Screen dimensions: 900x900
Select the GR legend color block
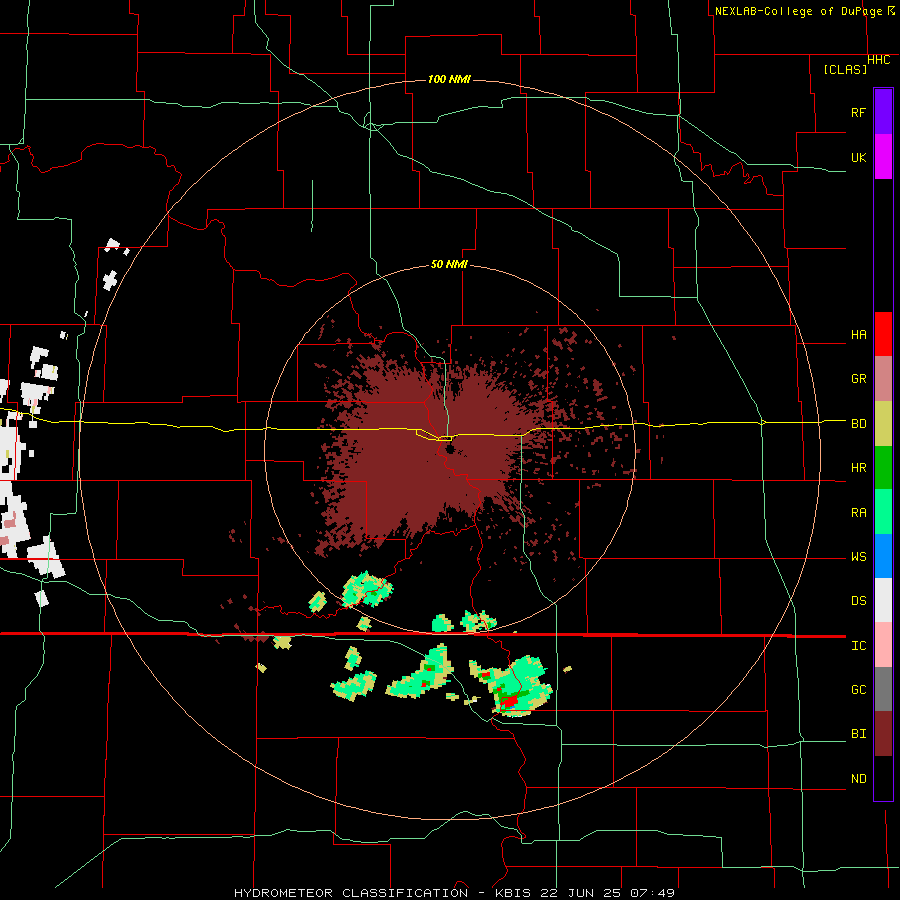883,379
